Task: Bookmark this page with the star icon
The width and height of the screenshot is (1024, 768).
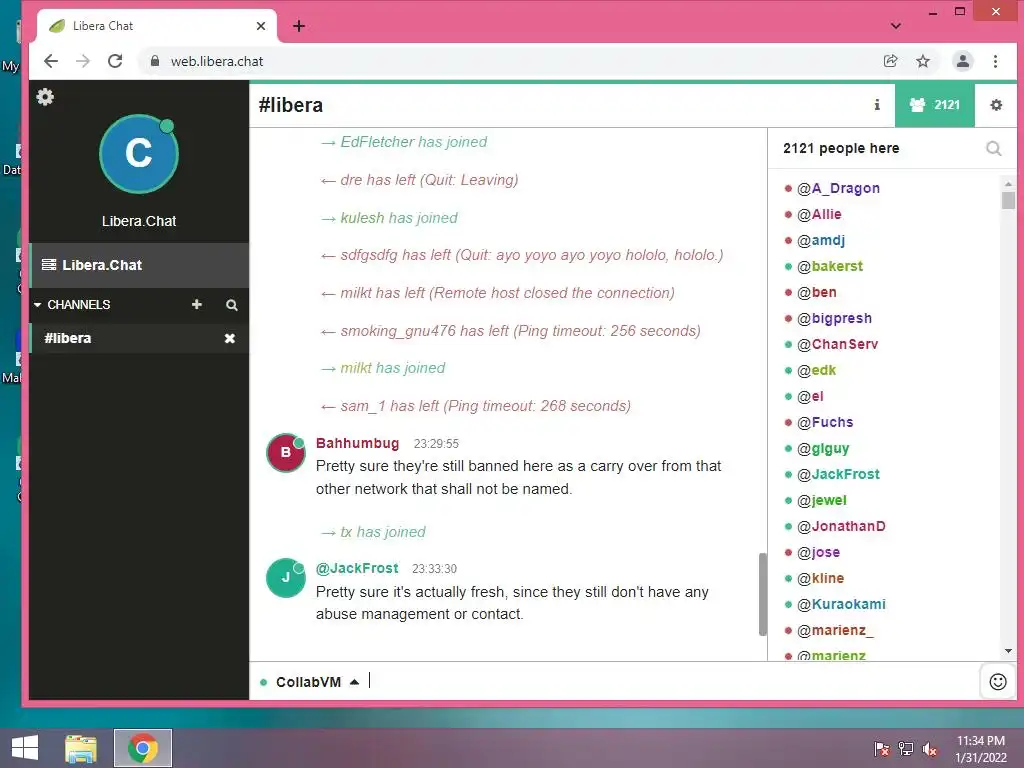Action: click(x=922, y=61)
